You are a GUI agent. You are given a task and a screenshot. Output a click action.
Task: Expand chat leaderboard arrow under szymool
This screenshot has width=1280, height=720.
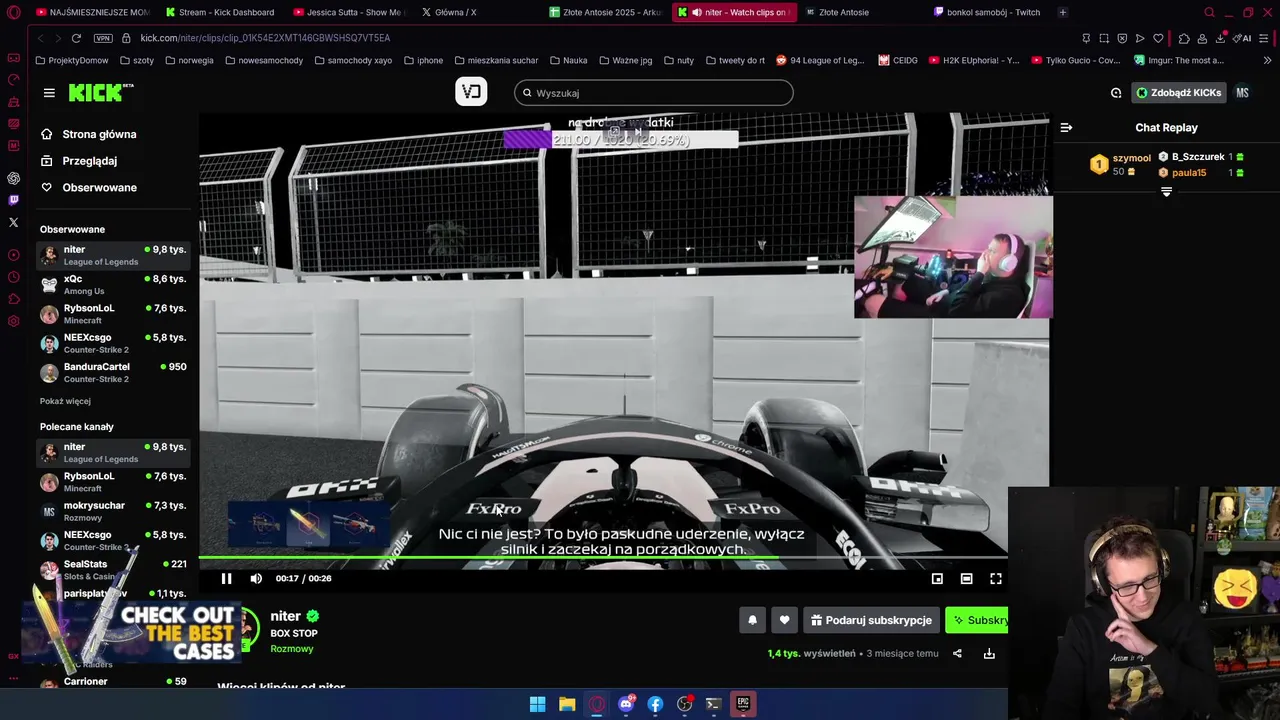(1166, 192)
